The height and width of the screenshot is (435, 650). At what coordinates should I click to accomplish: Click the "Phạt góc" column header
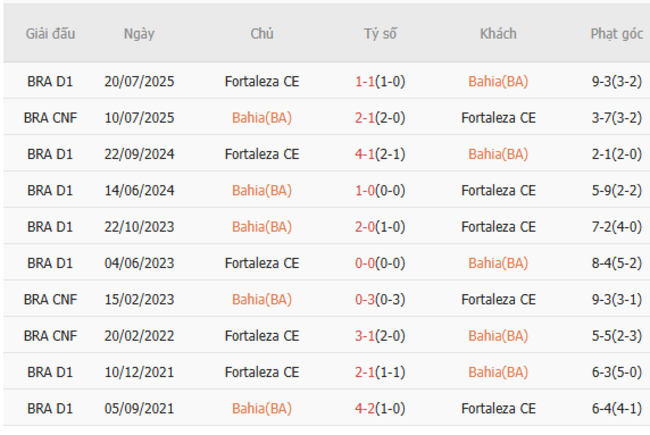(616, 33)
